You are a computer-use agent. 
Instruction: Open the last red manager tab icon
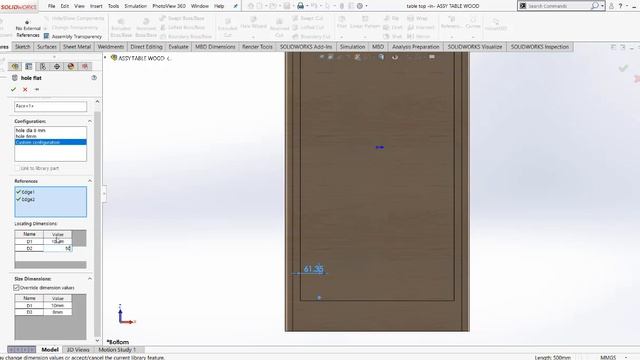[85, 67]
